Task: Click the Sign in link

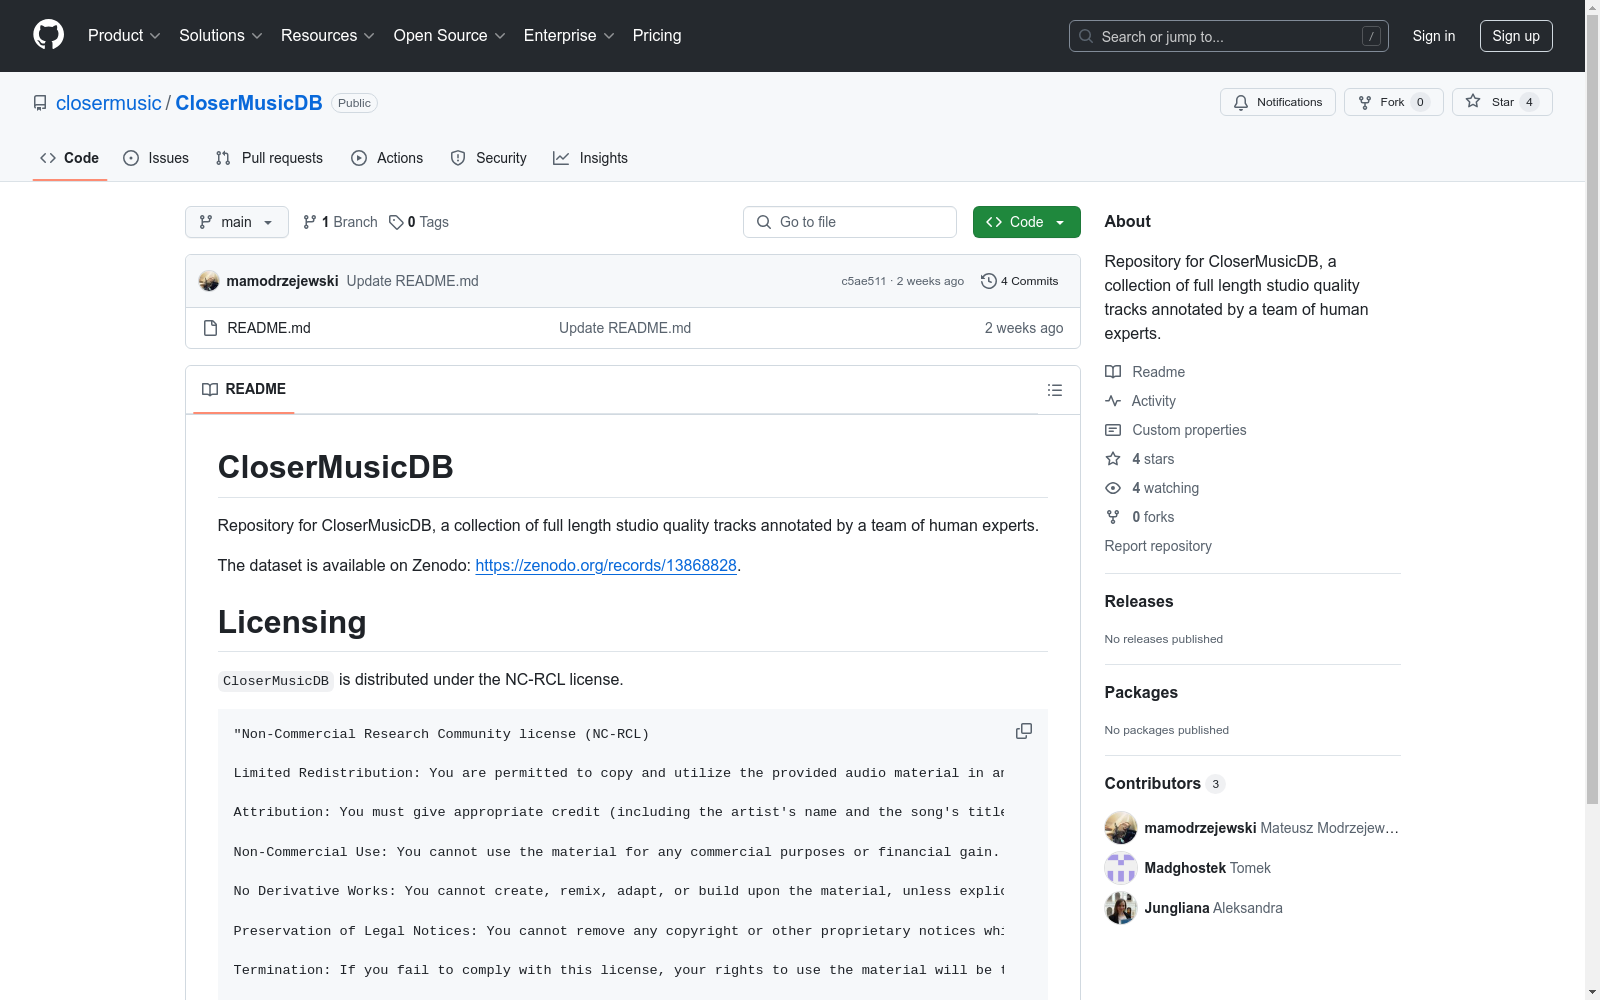Action: click(x=1434, y=36)
